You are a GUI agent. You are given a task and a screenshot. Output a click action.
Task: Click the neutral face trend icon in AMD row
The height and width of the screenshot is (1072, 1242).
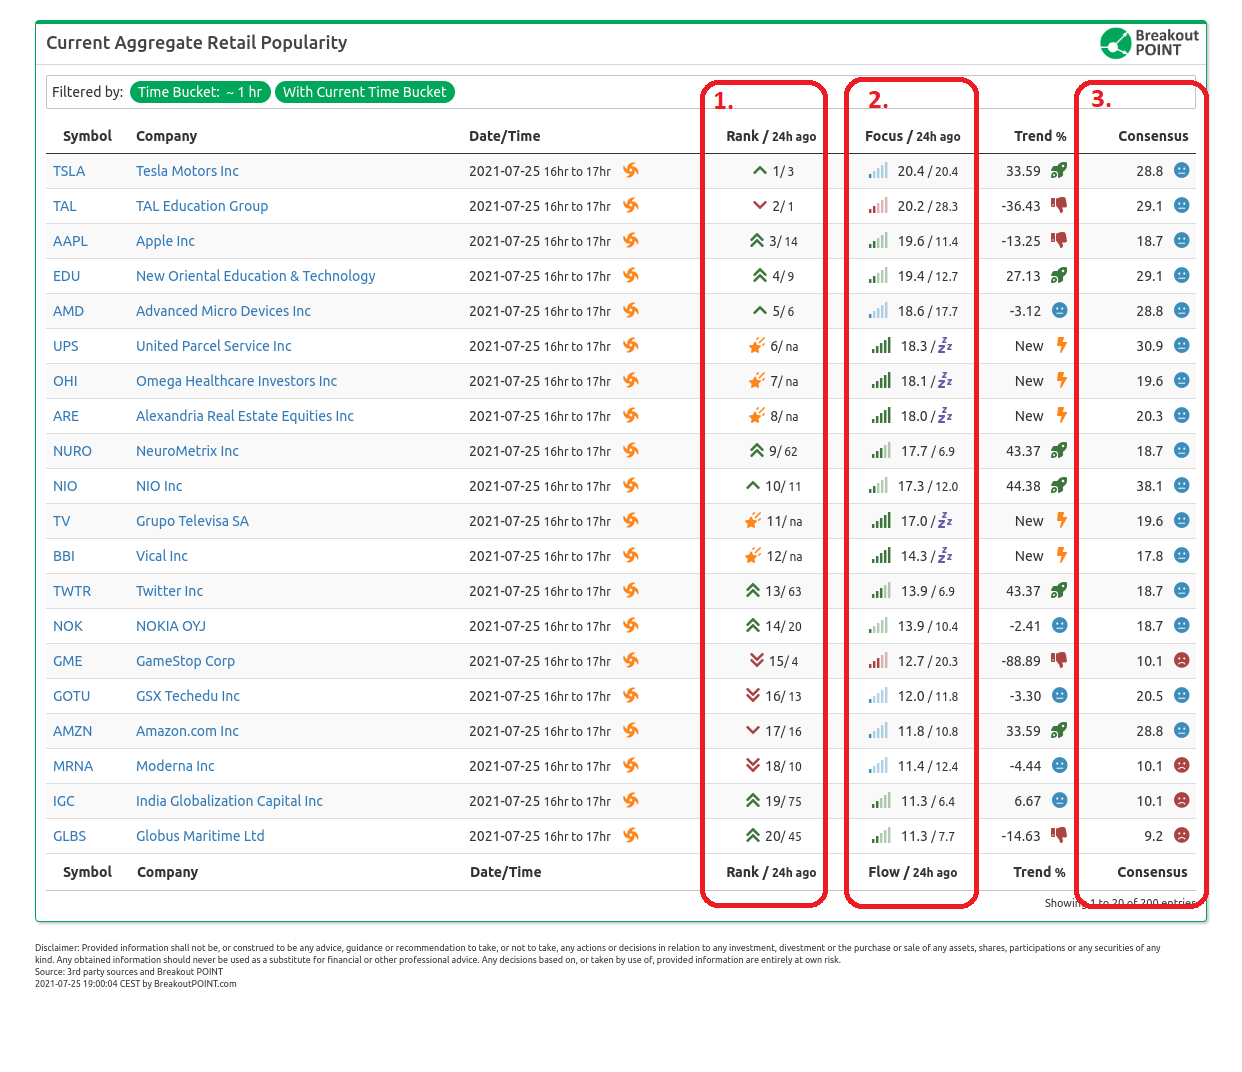click(x=1060, y=310)
